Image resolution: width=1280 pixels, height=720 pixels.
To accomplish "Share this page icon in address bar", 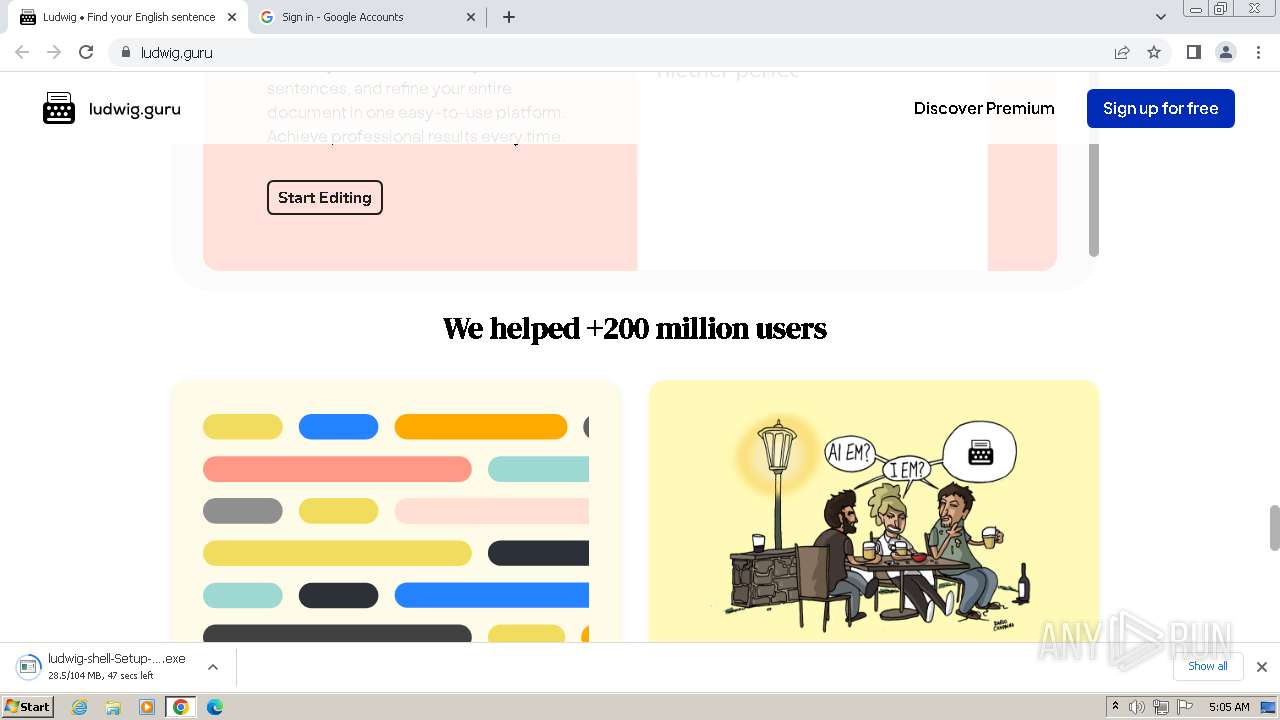I will 1122,52.
